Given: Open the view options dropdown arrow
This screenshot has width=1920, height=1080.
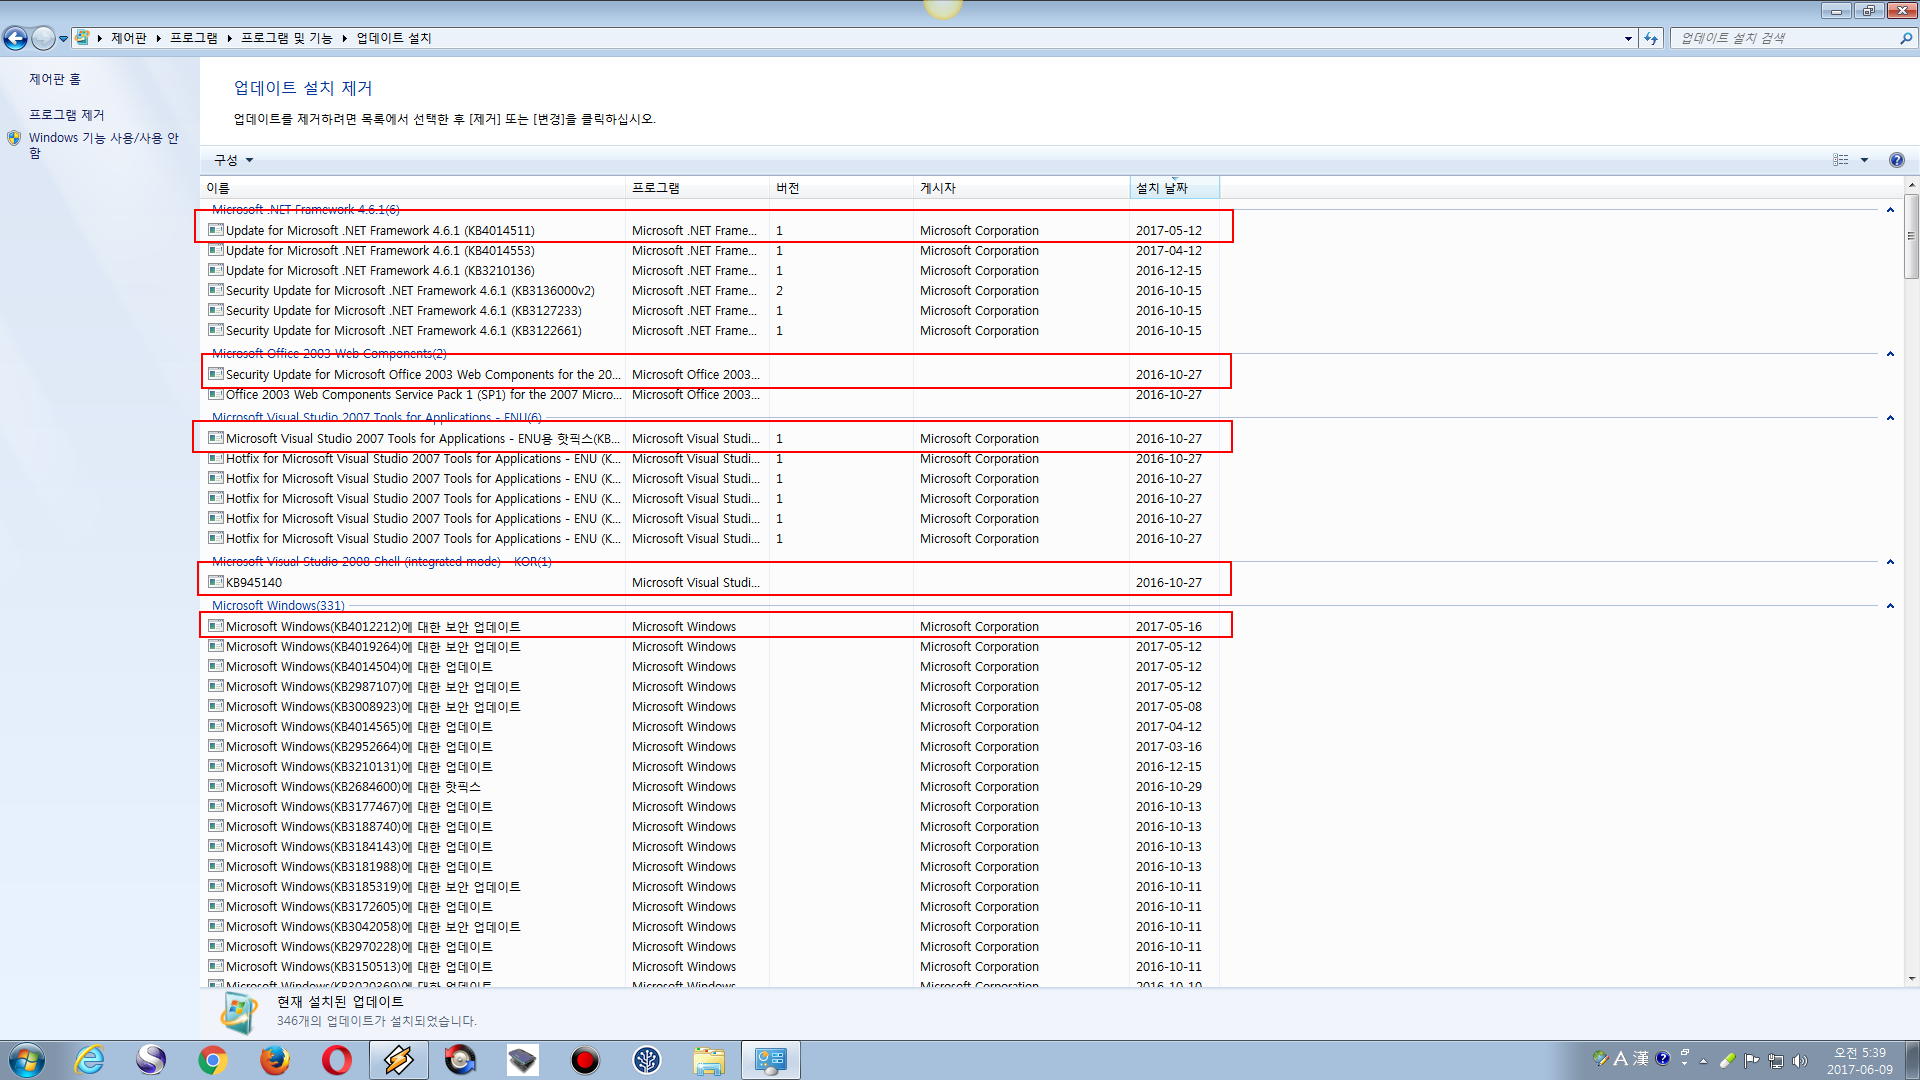Looking at the screenshot, I should pyautogui.click(x=1864, y=160).
